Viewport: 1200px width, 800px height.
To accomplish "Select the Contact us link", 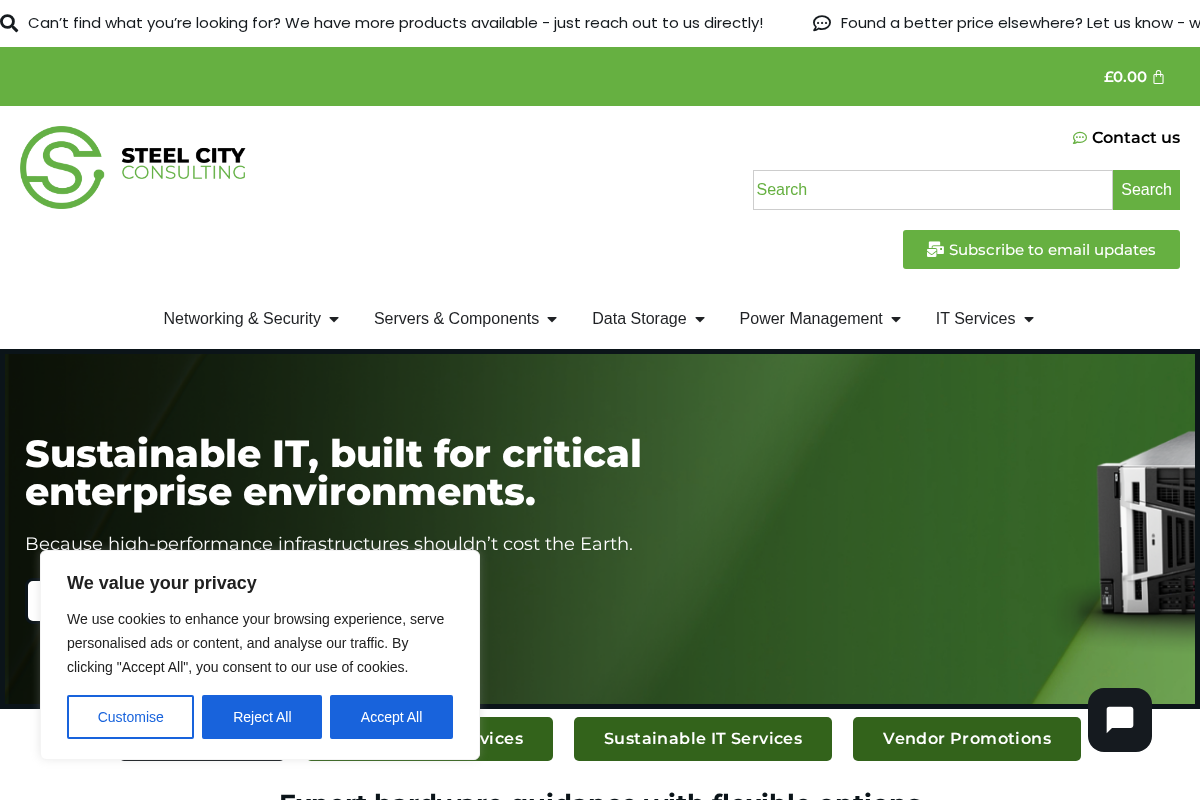I will tap(1136, 138).
